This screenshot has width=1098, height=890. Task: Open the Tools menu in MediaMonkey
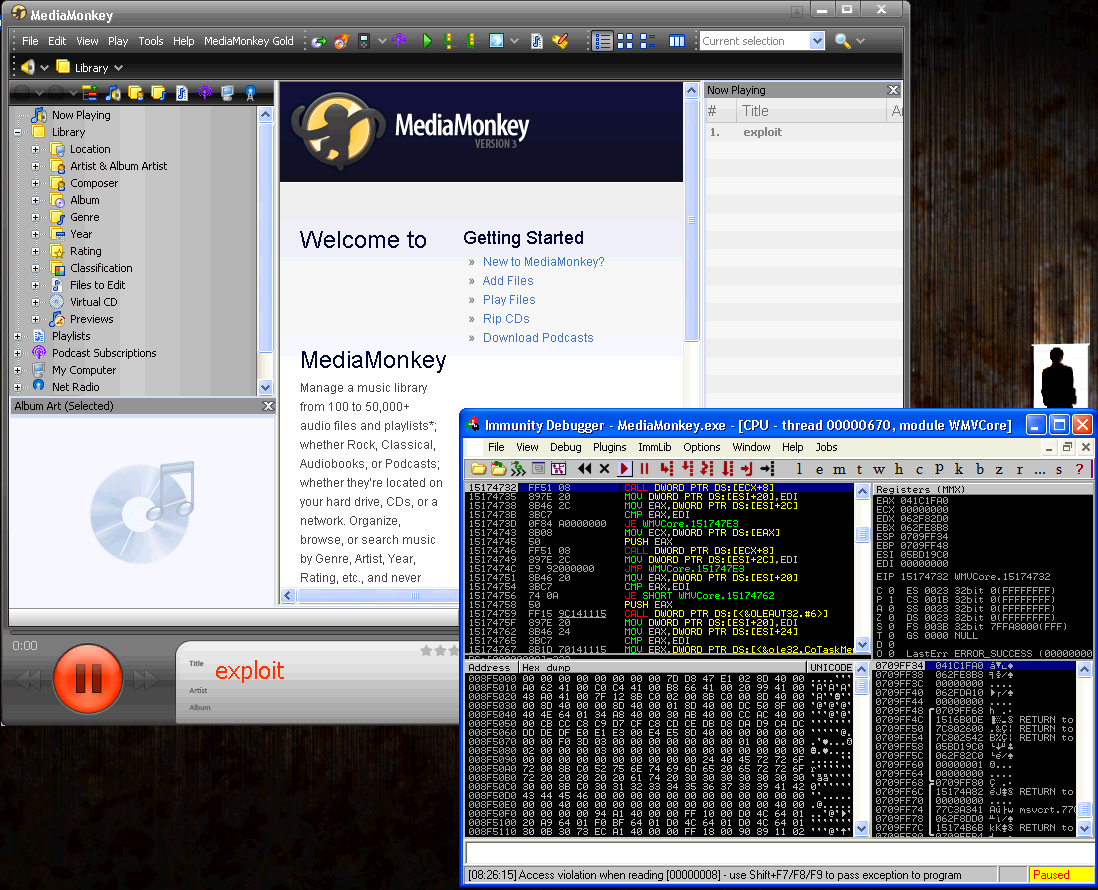click(151, 41)
